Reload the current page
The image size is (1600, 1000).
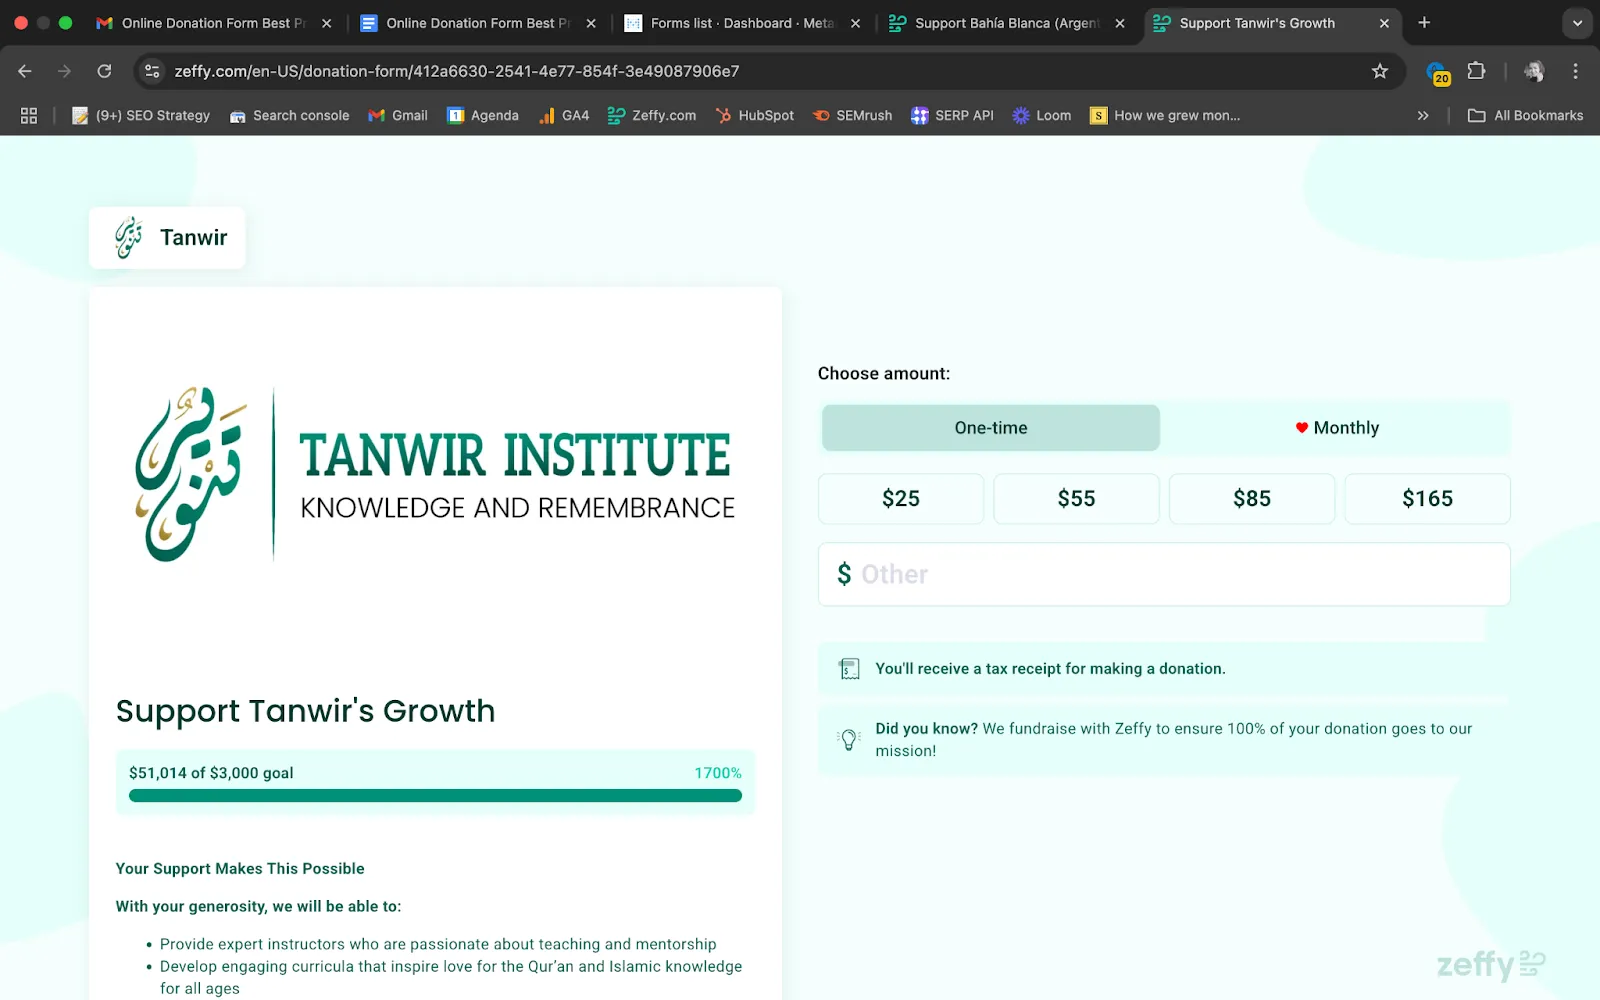click(104, 71)
